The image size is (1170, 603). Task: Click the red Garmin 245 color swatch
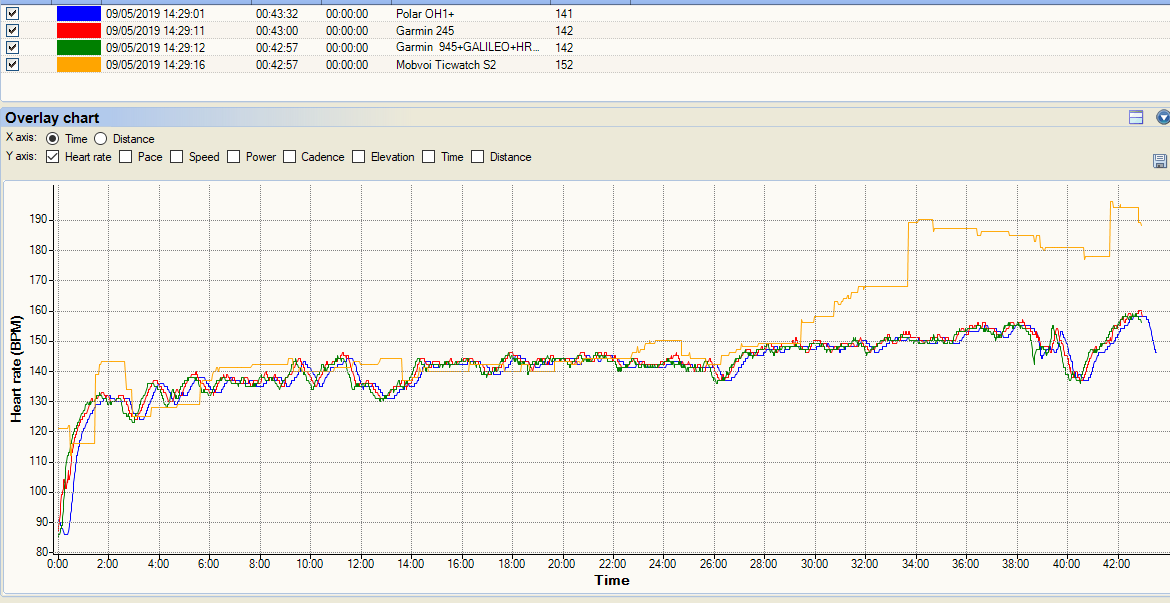pos(78,31)
